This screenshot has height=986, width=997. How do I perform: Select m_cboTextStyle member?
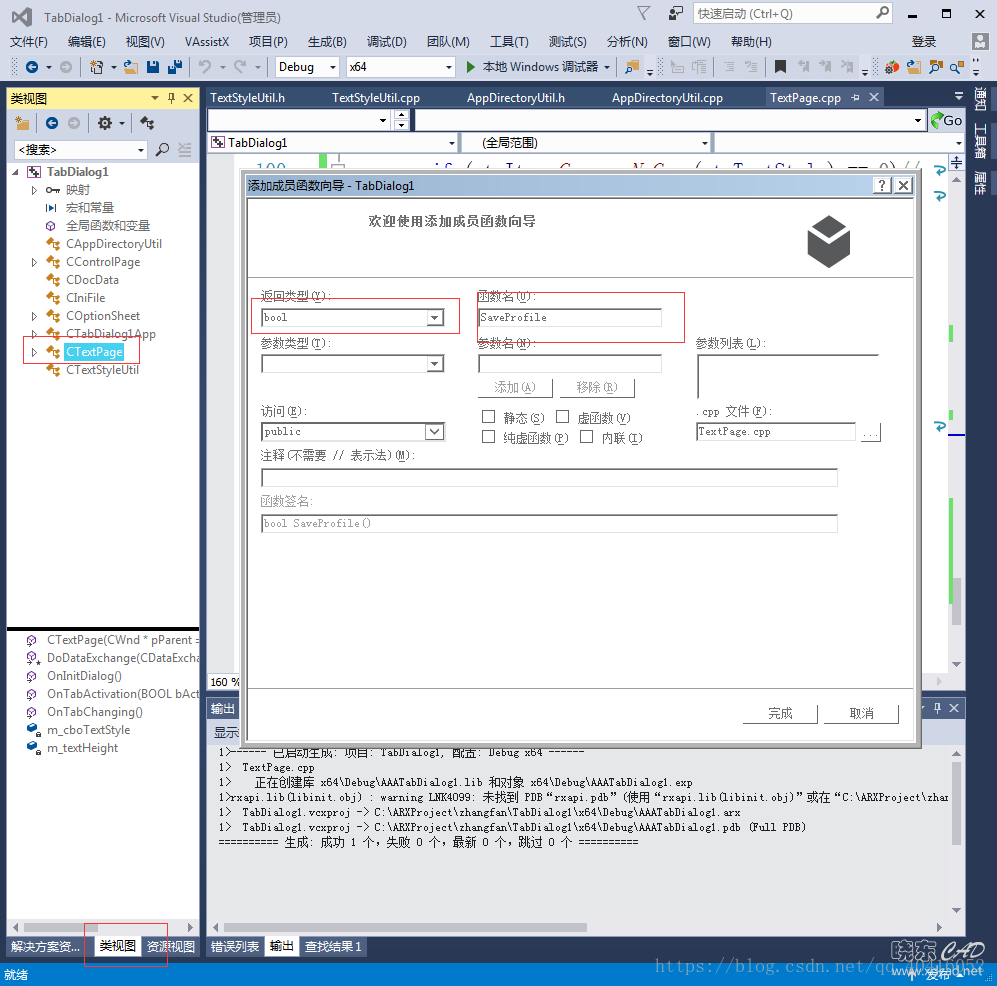tap(88, 730)
